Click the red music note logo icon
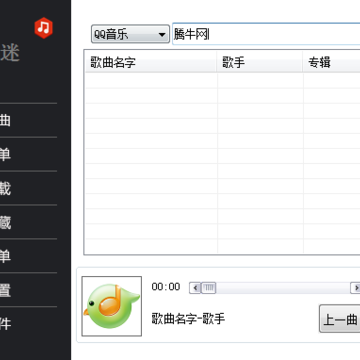Viewport: 360px width, 360px height. (44, 28)
